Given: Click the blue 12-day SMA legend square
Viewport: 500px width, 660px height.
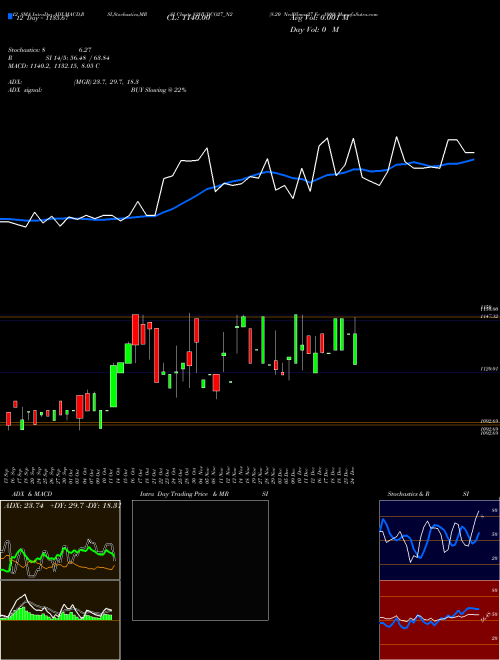Looking at the screenshot, I should point(10,16).
